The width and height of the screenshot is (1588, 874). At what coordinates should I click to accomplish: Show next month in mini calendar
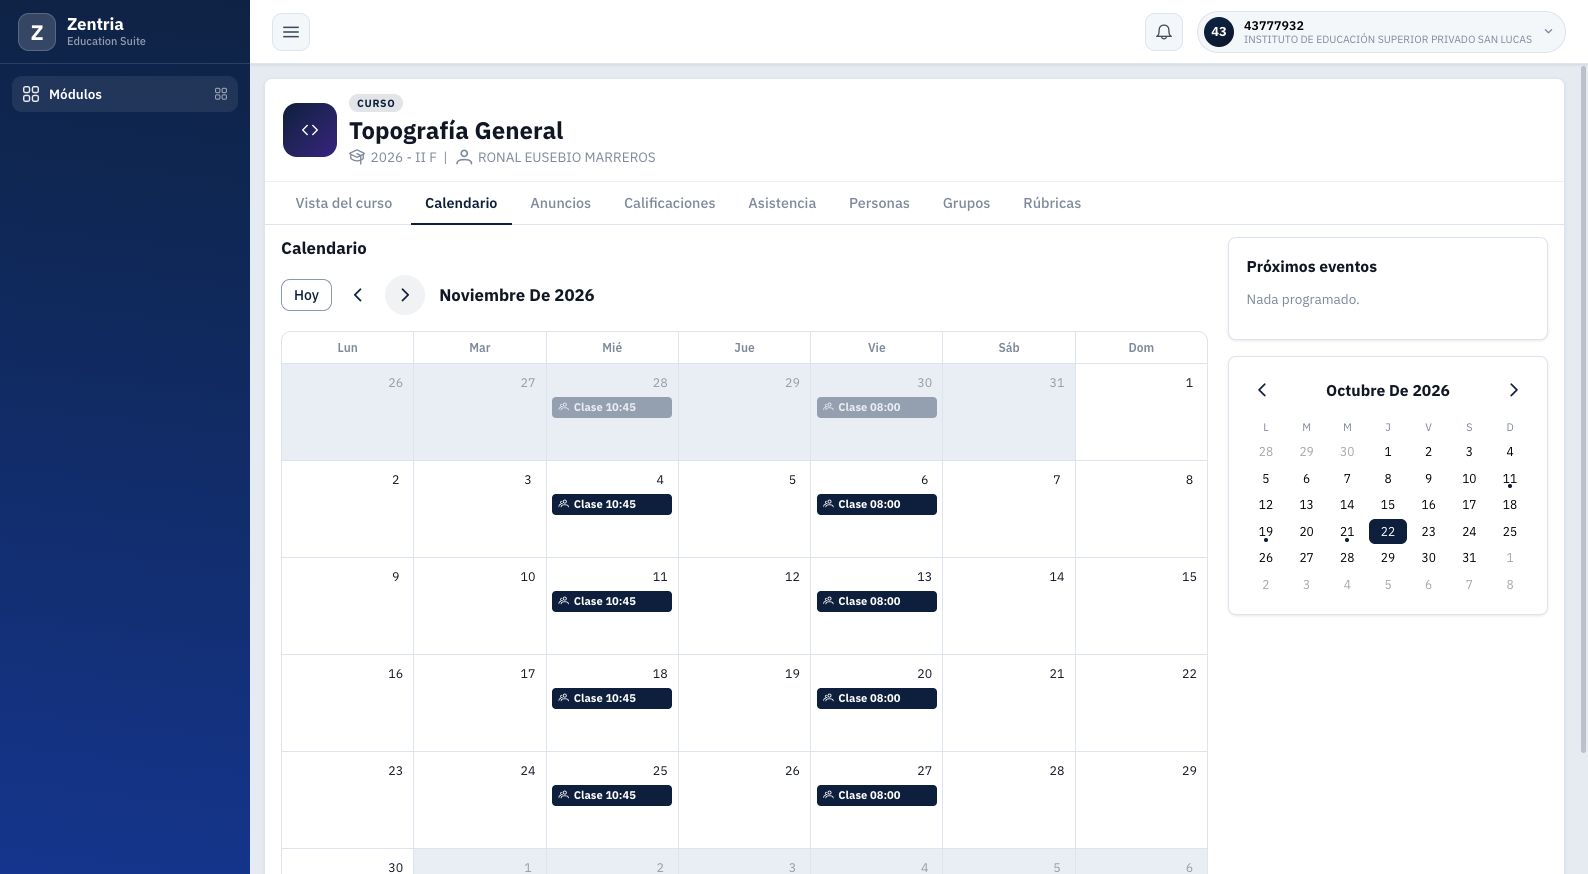[x=1513, y=390]
